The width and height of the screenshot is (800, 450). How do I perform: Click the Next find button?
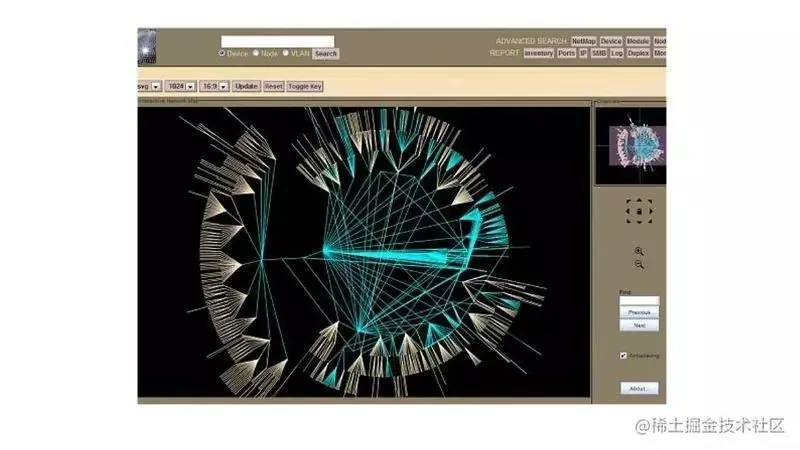(x=639, y=326)
